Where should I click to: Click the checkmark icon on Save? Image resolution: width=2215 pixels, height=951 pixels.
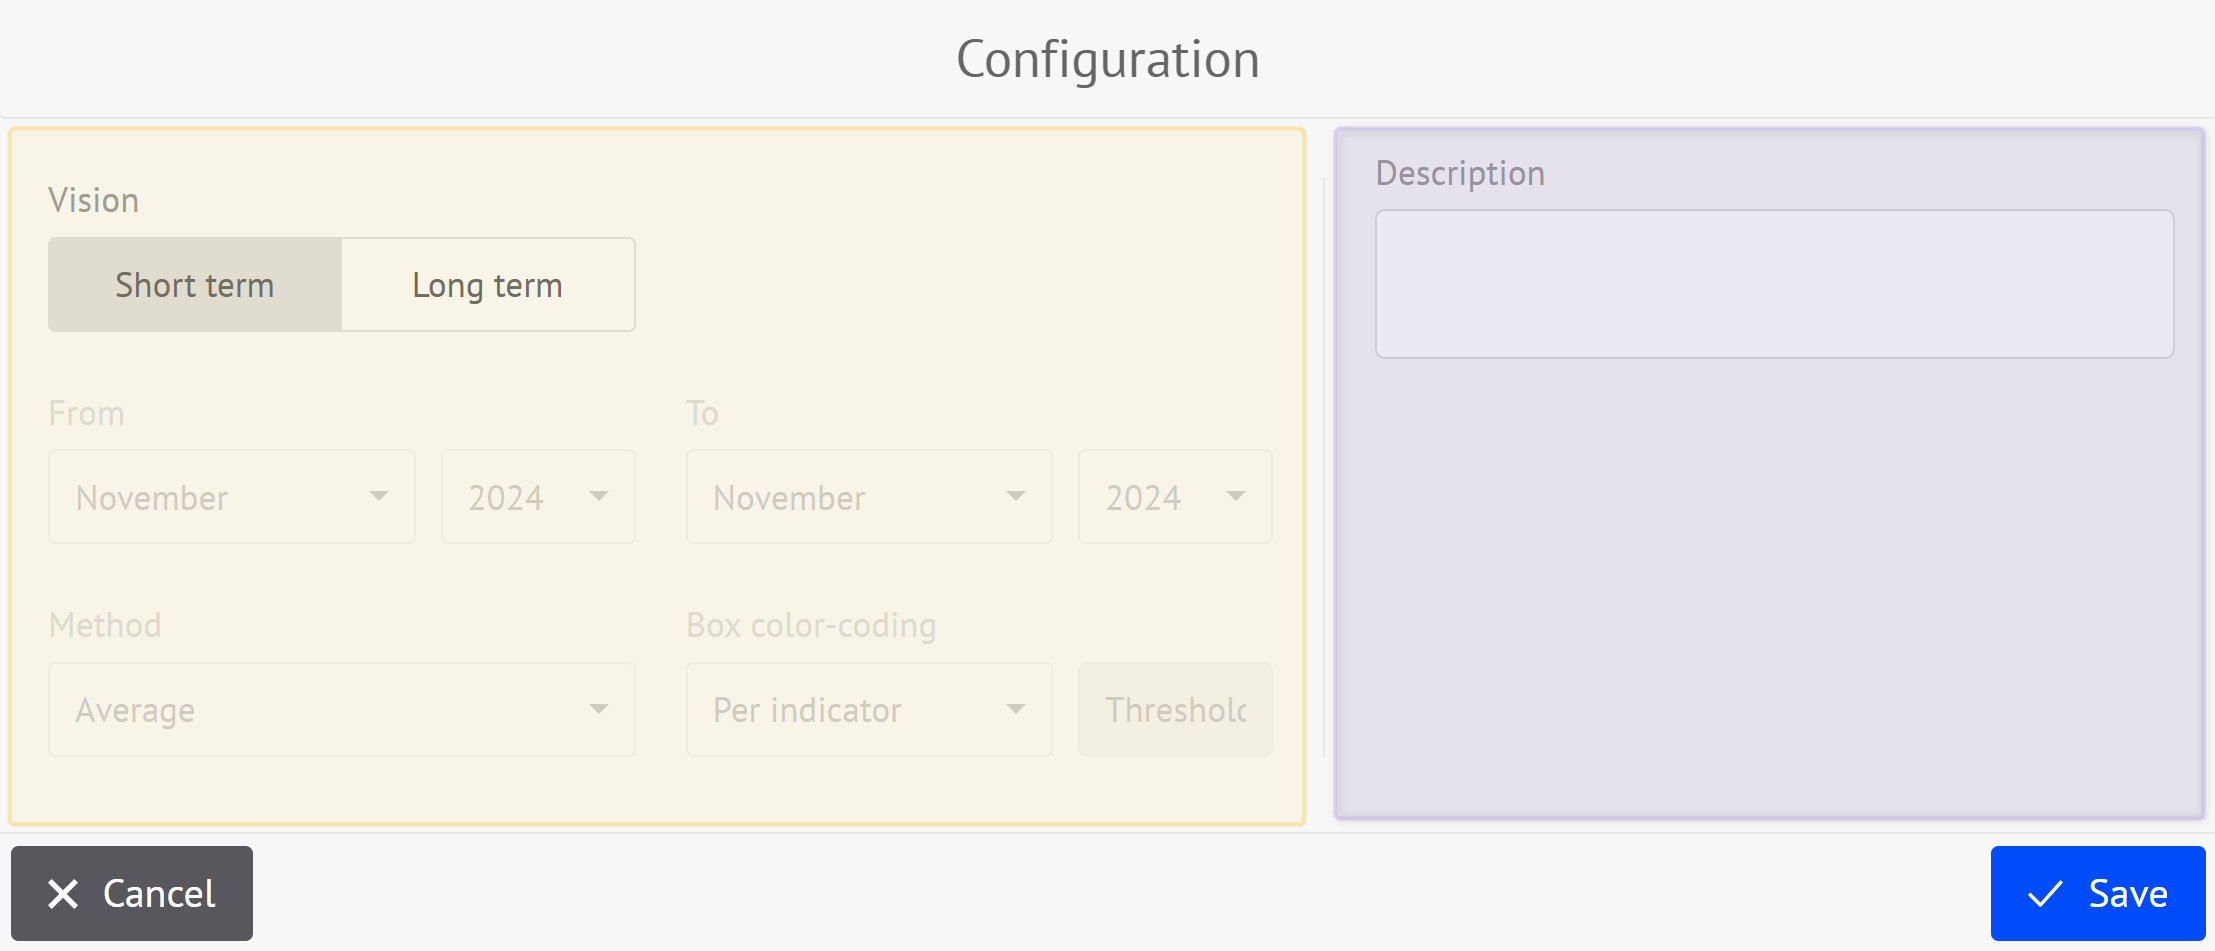tap(2045, 894)
